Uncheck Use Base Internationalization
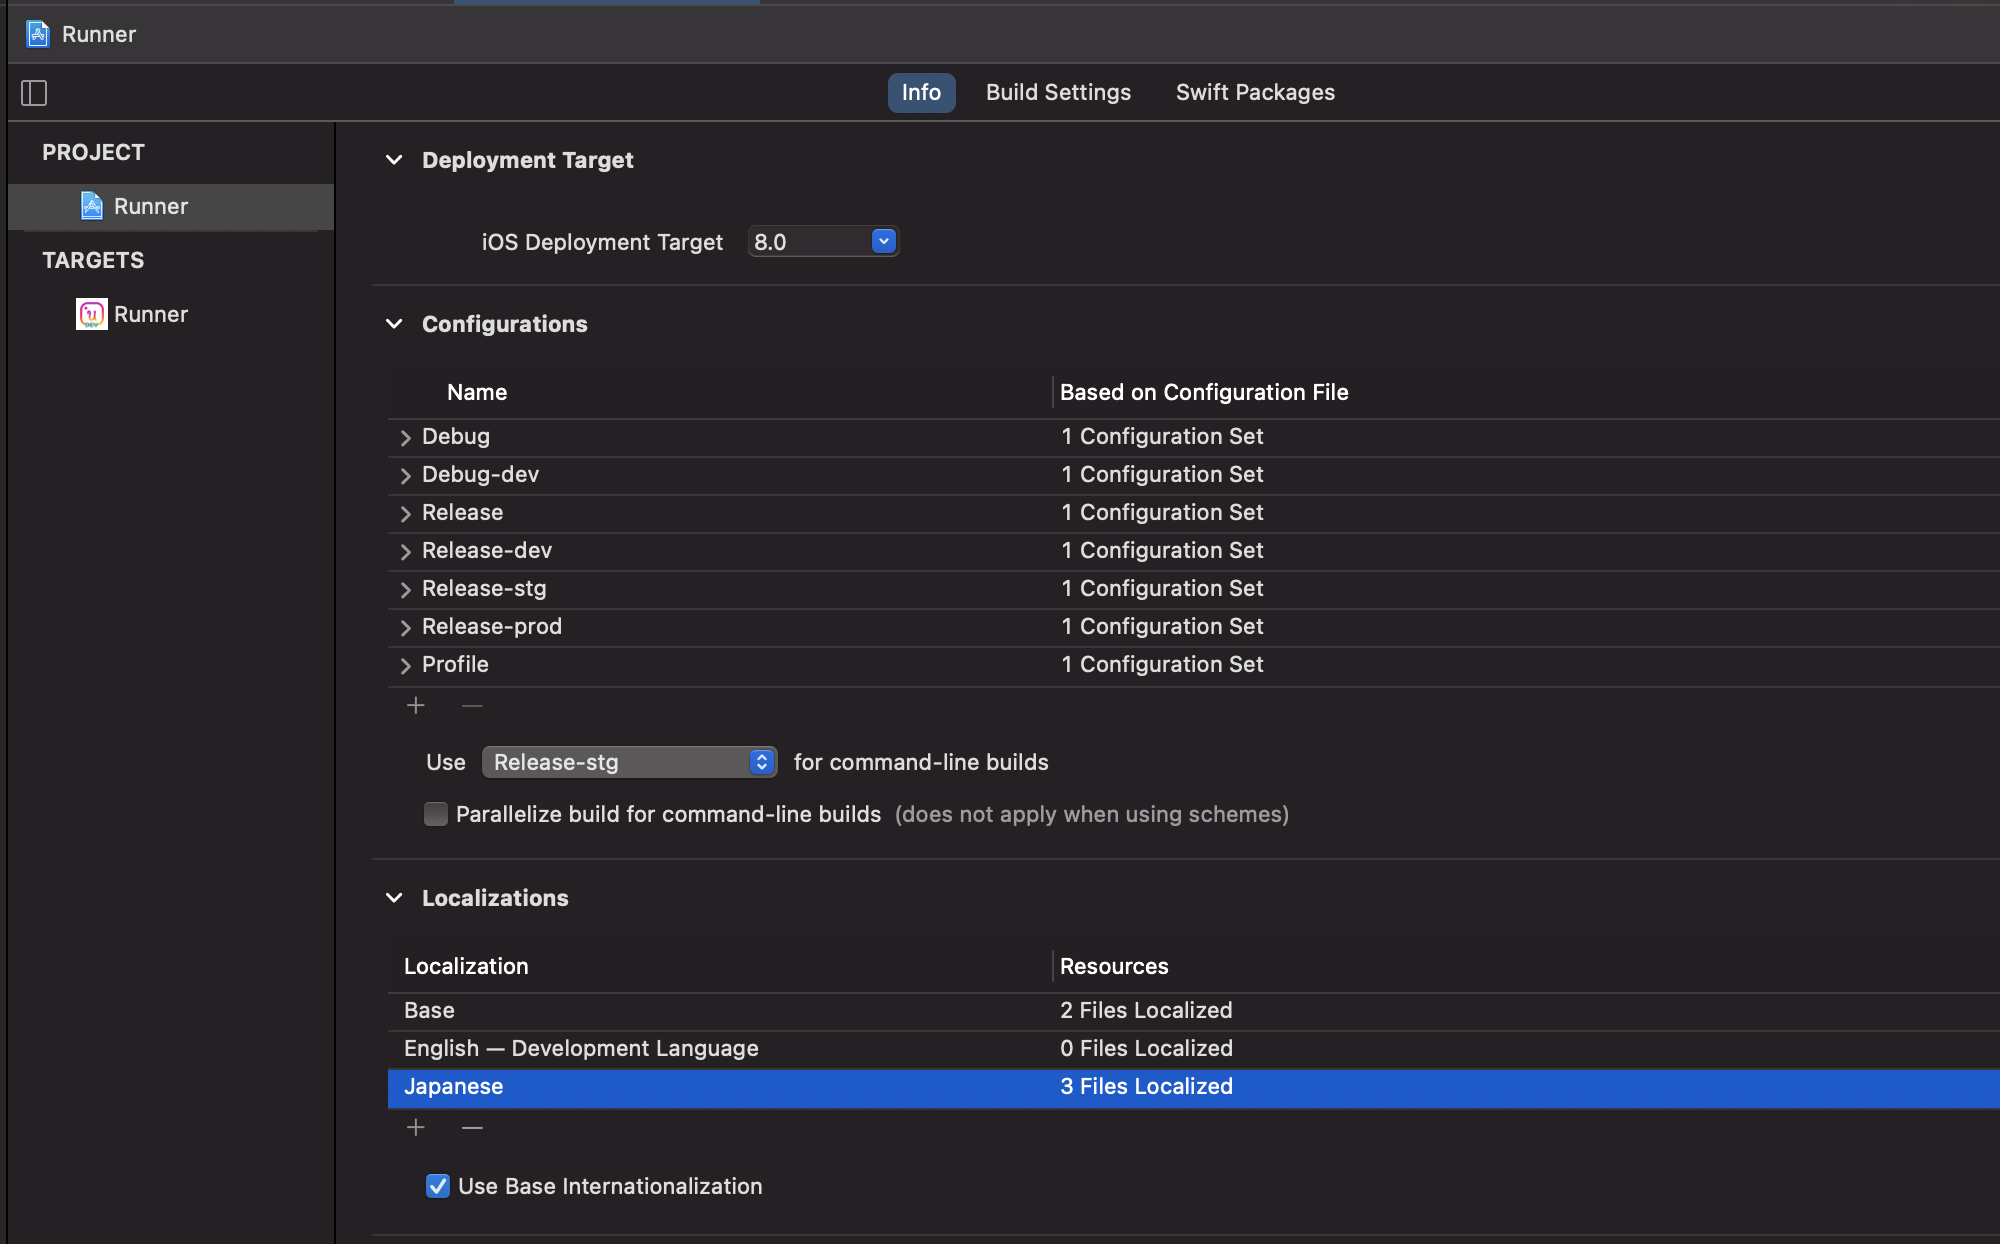The height and width of the screenshot is (1244, 2000). click(438, 1186)
